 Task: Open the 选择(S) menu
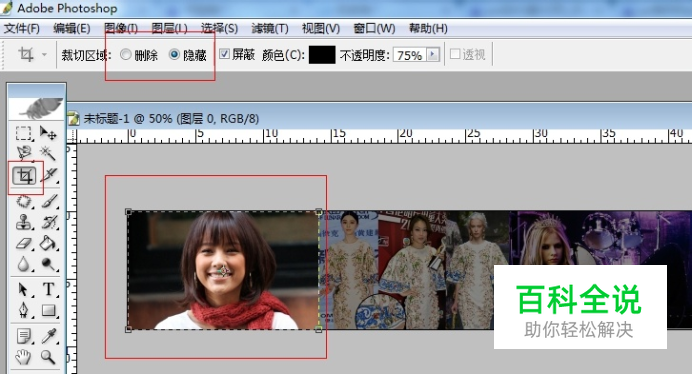point(219,29)
